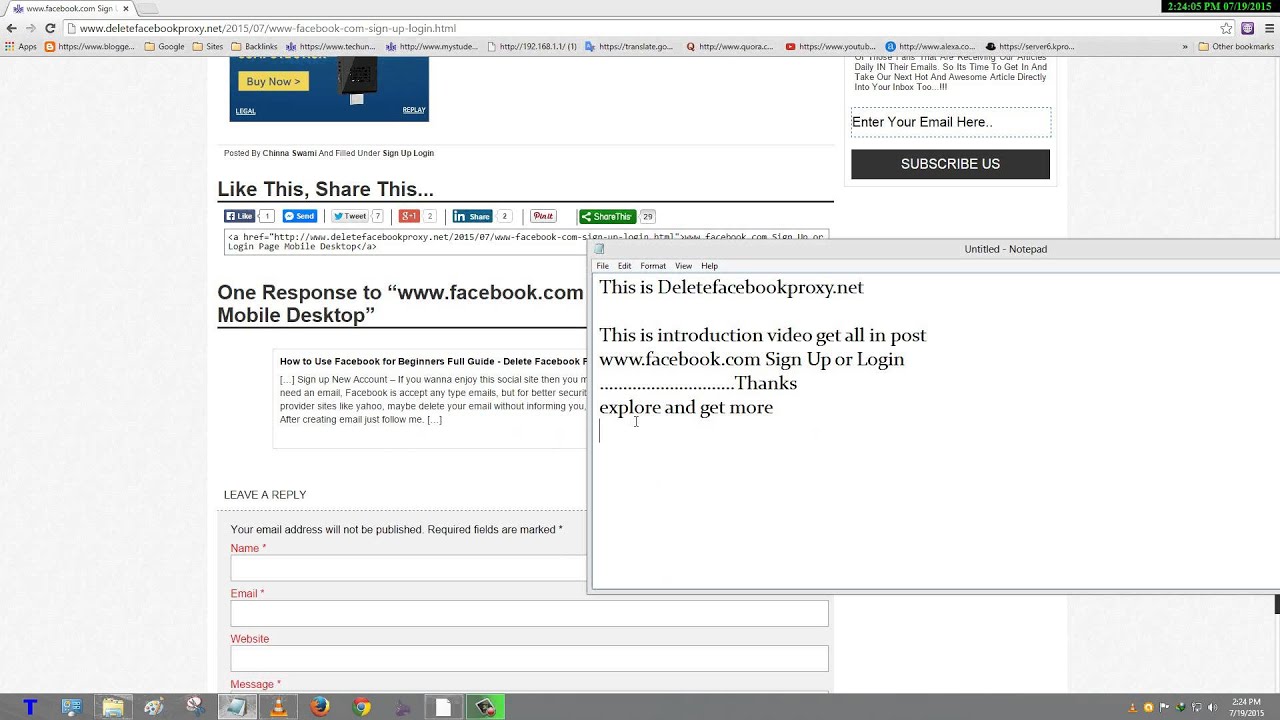Close the www.facebook.com Sign tab
Screen dimensions: 1280x720
click(x=125, y=8)
